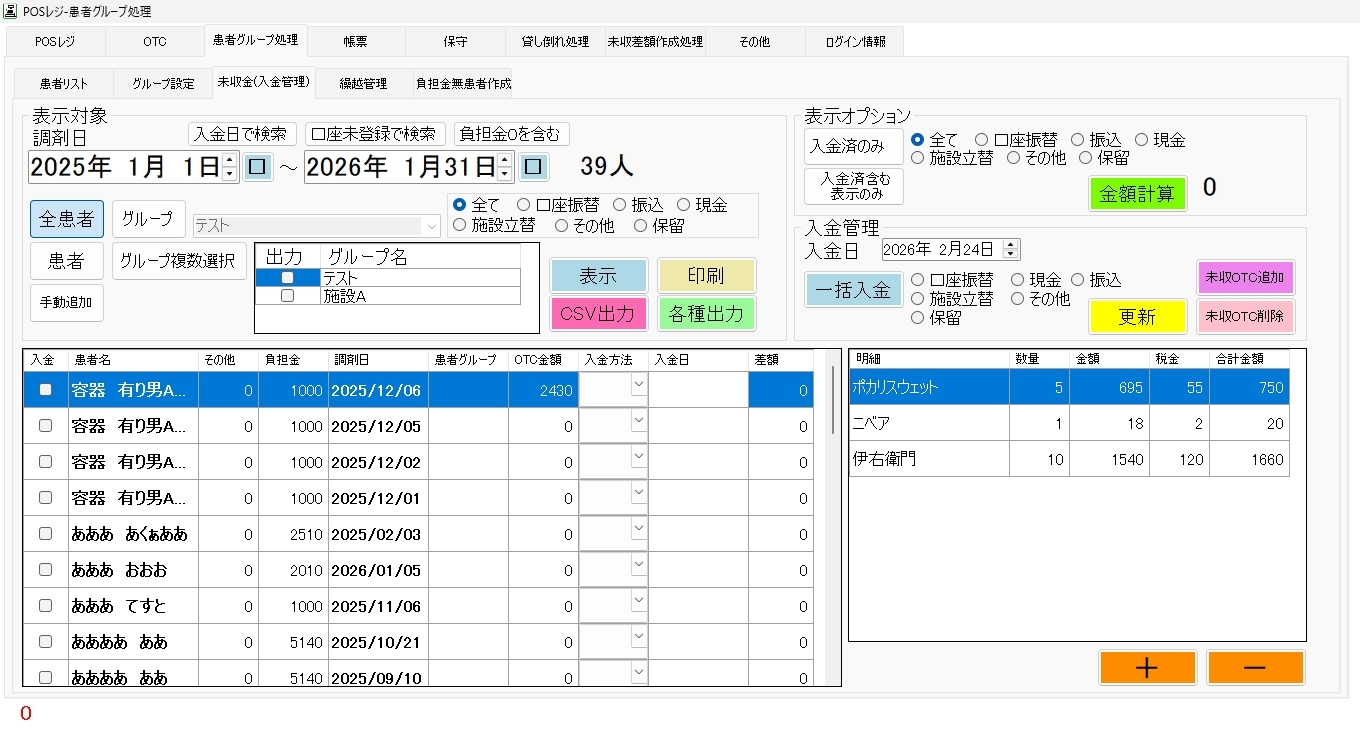Tick the 施設A output checkbox

tap(288, 296)
